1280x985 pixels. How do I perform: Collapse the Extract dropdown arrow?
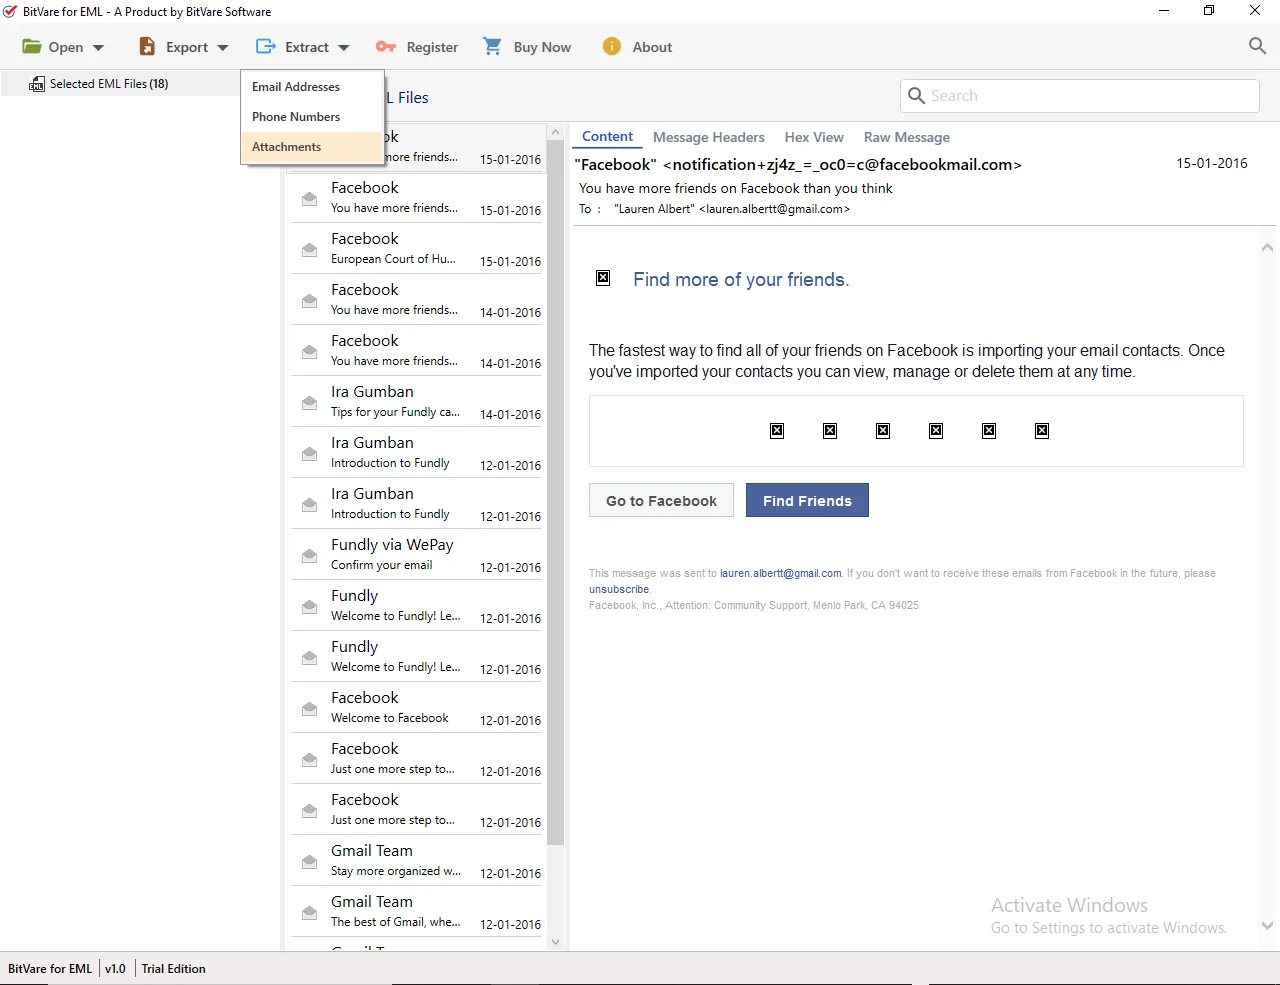[x=344, y=48]
